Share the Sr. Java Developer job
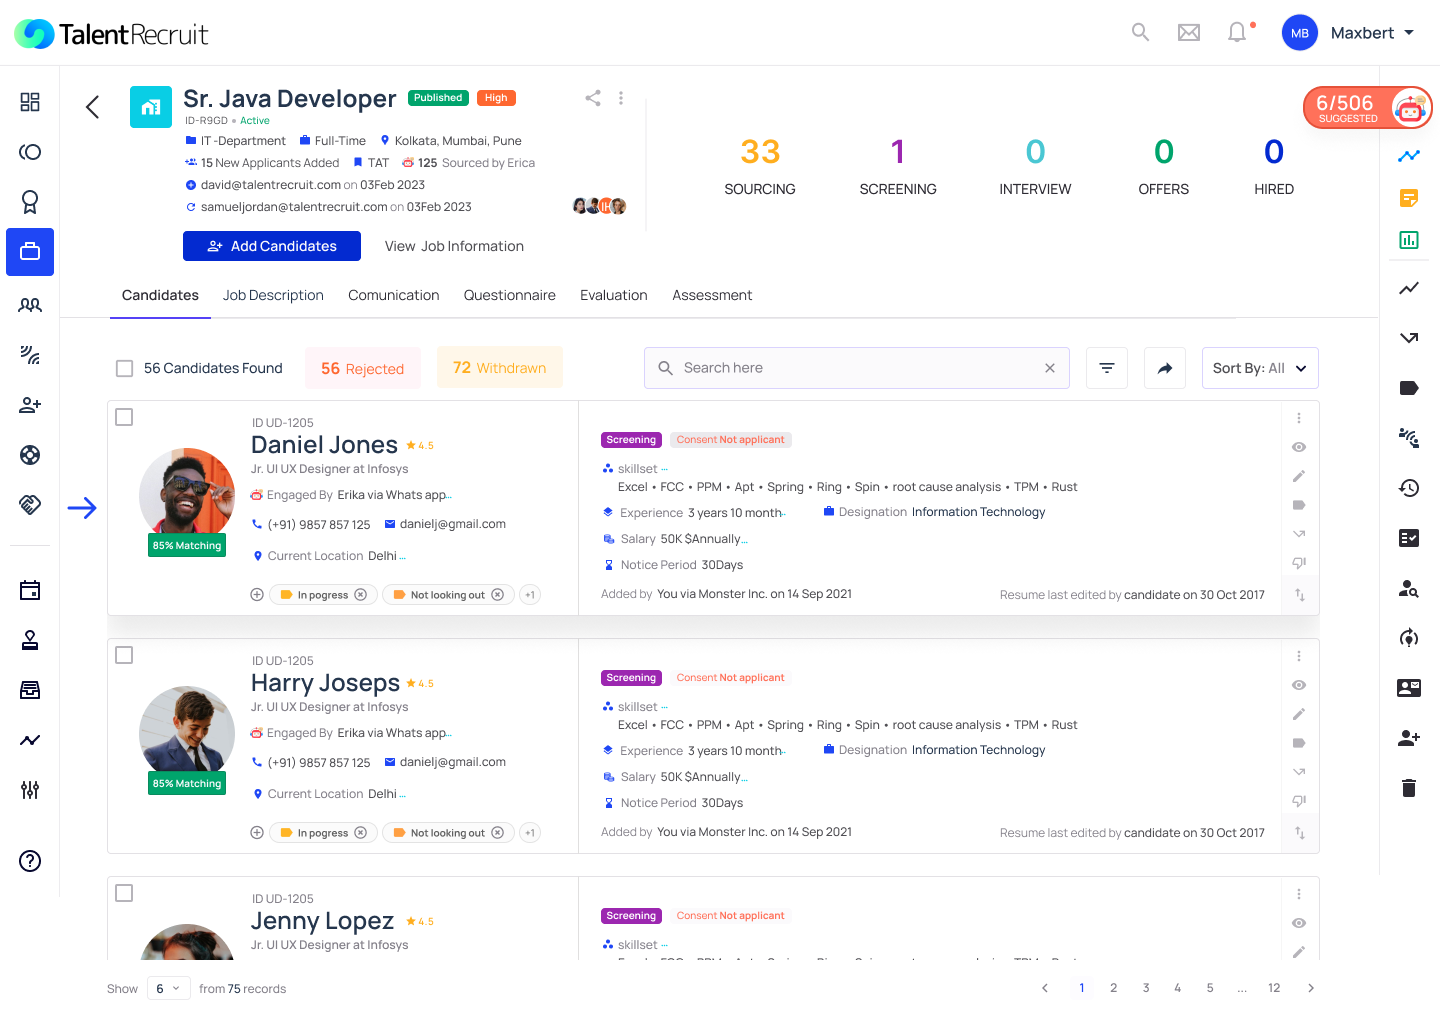Image resolution: width=1440 pixels, height=1024 pixels. tap(593, 98)
